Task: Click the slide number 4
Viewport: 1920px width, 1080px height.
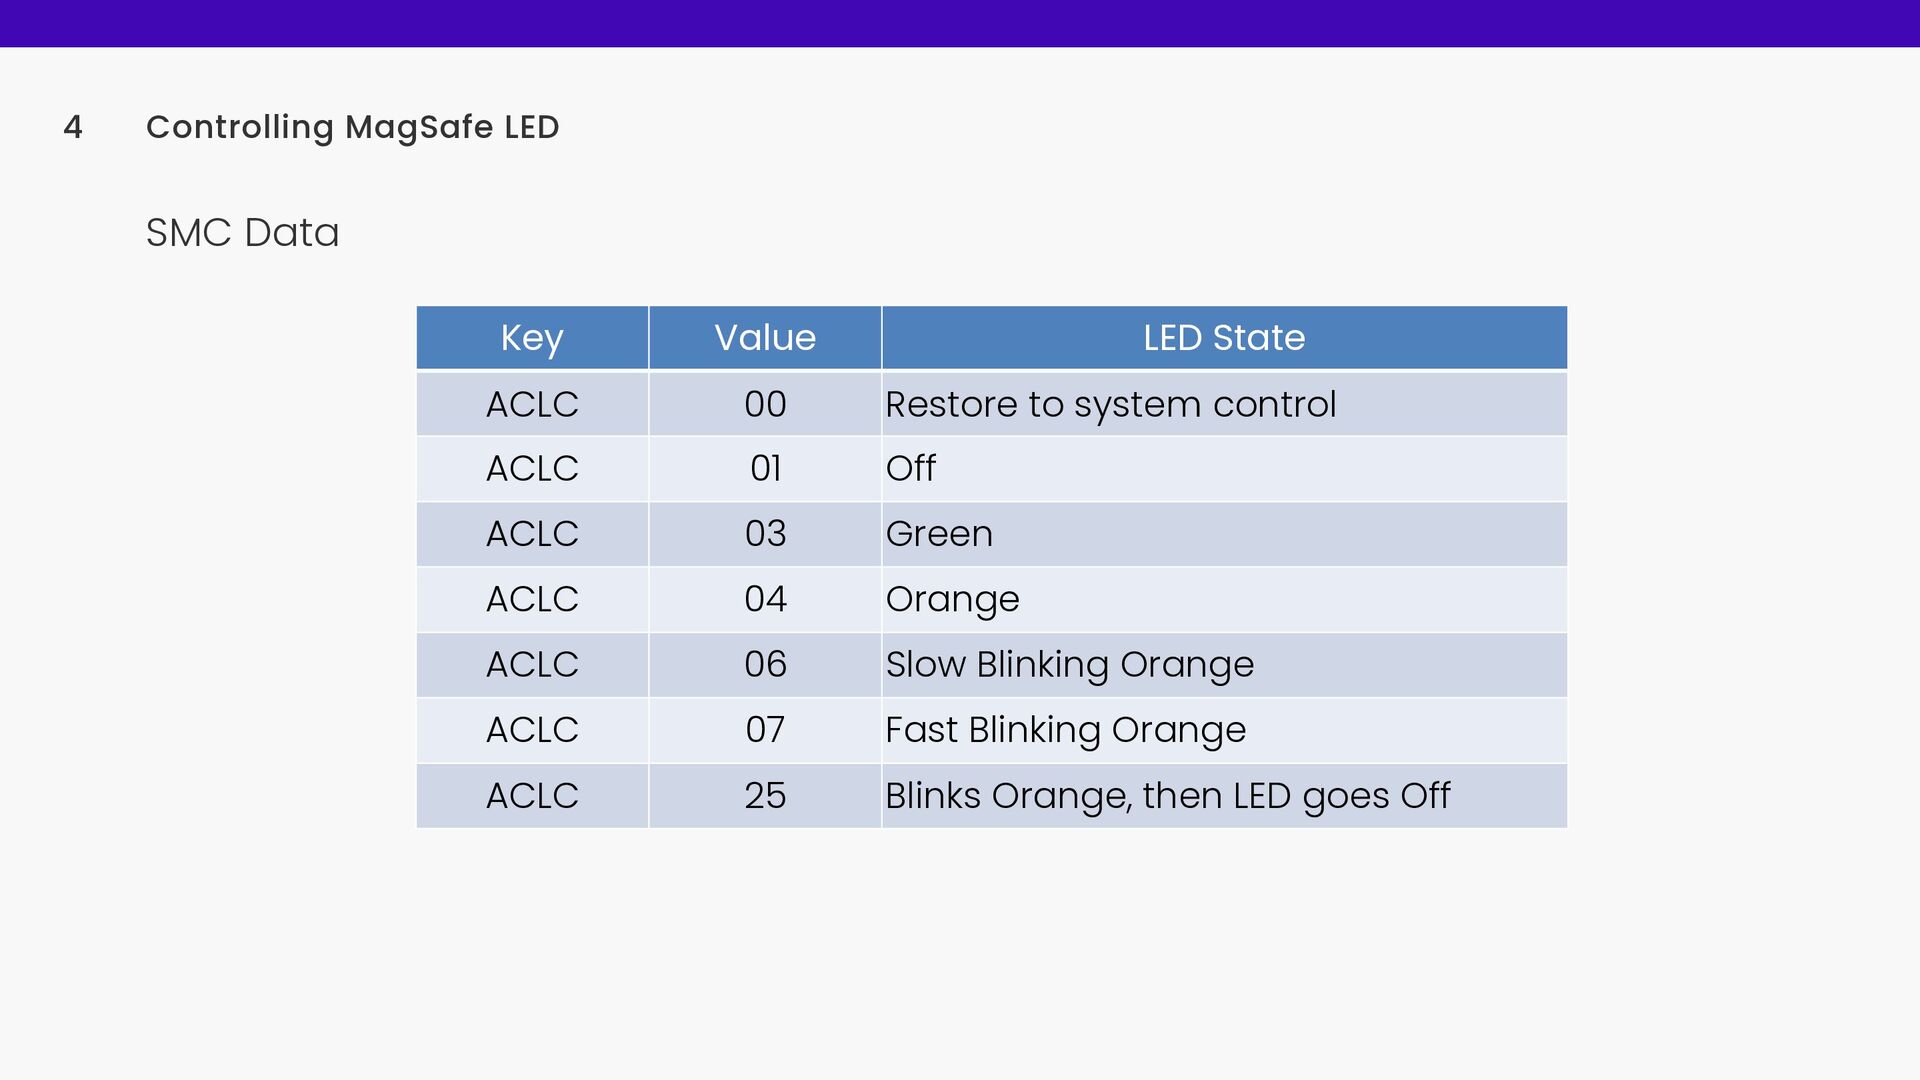Action: tap(73, 127)
